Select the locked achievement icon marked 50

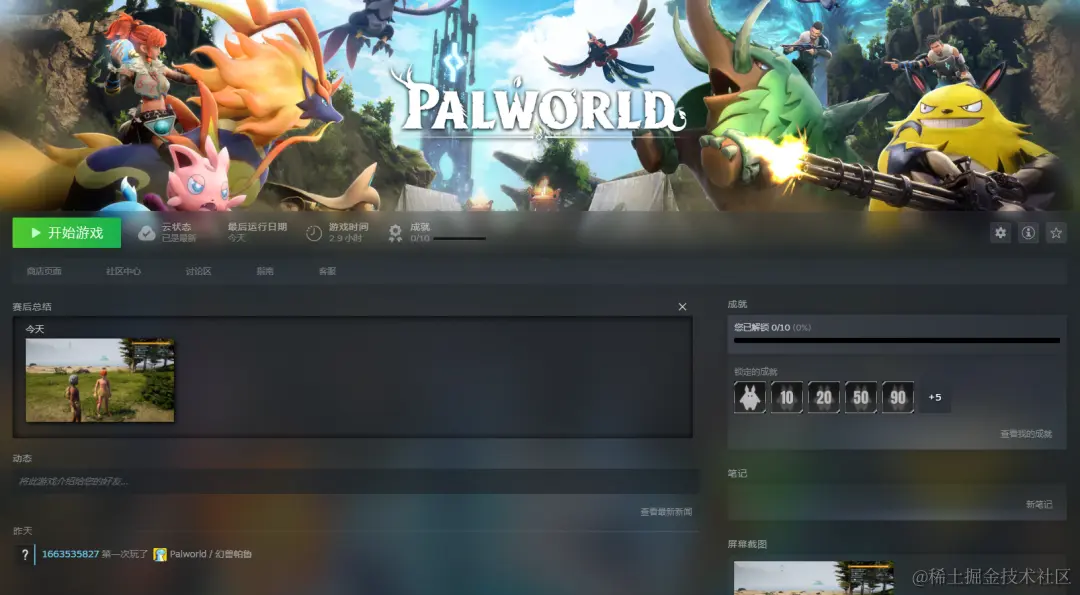[x=861, y=397]
